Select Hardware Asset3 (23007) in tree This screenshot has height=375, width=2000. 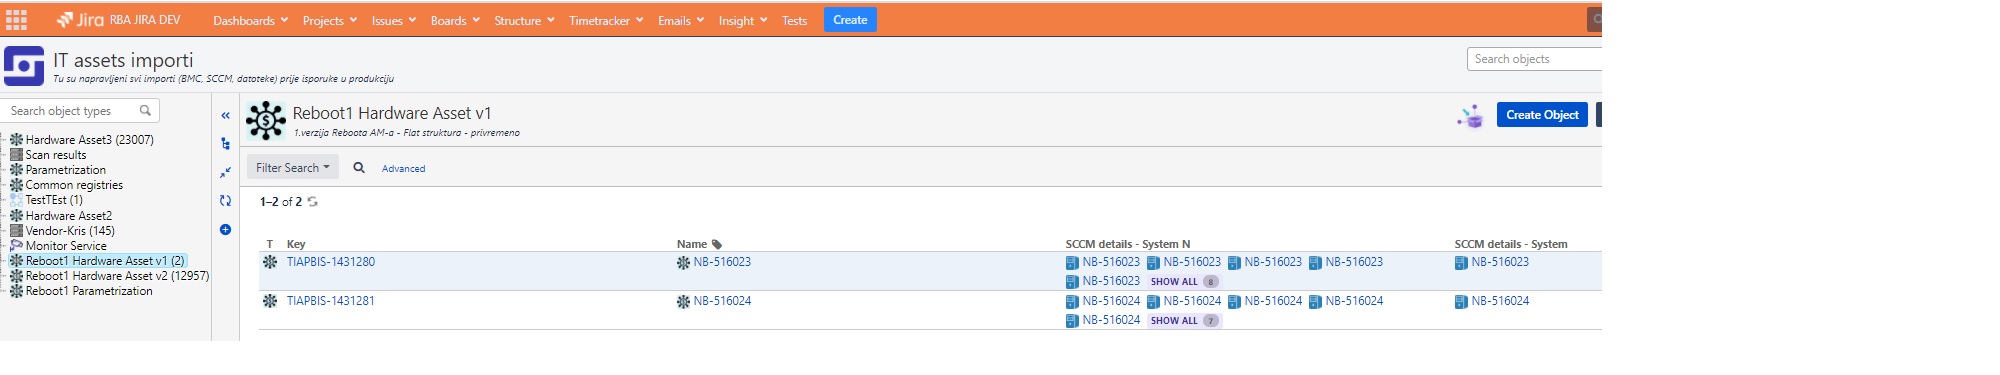[90, 140]
